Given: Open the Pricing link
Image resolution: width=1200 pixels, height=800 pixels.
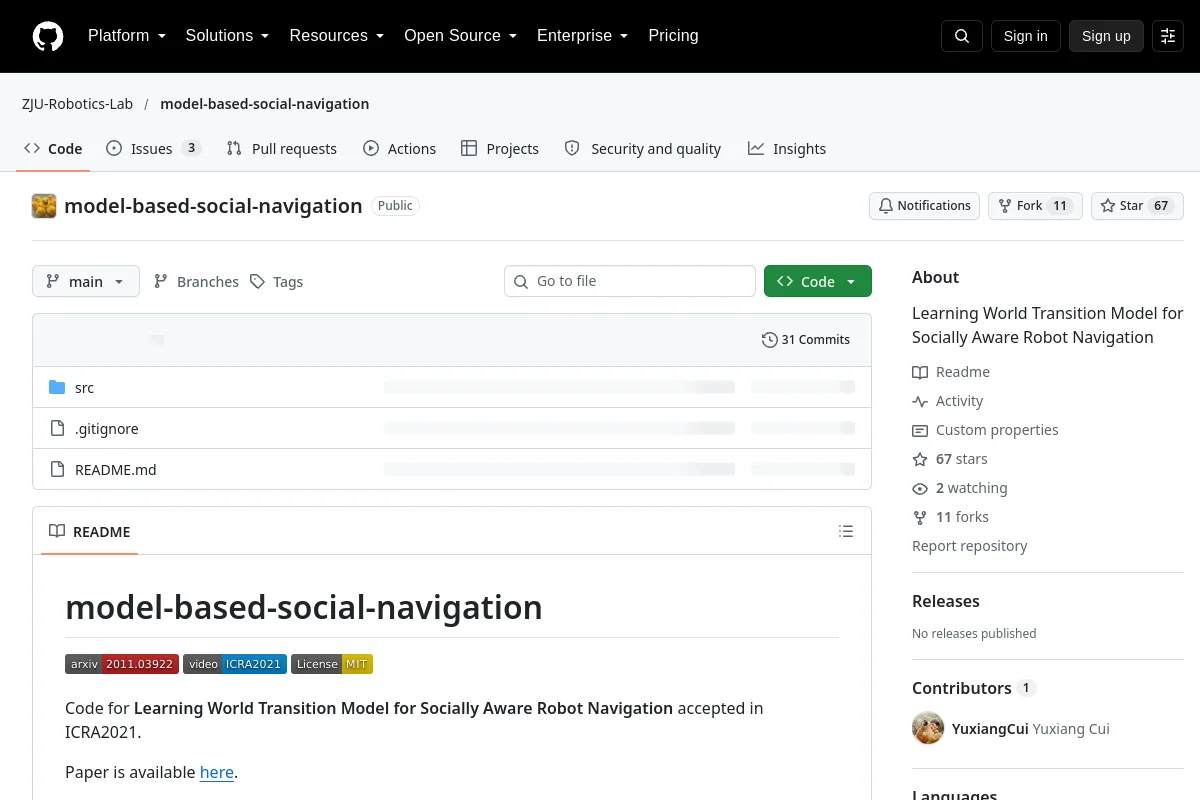Looking at the screenshot, I should (673, 36).
